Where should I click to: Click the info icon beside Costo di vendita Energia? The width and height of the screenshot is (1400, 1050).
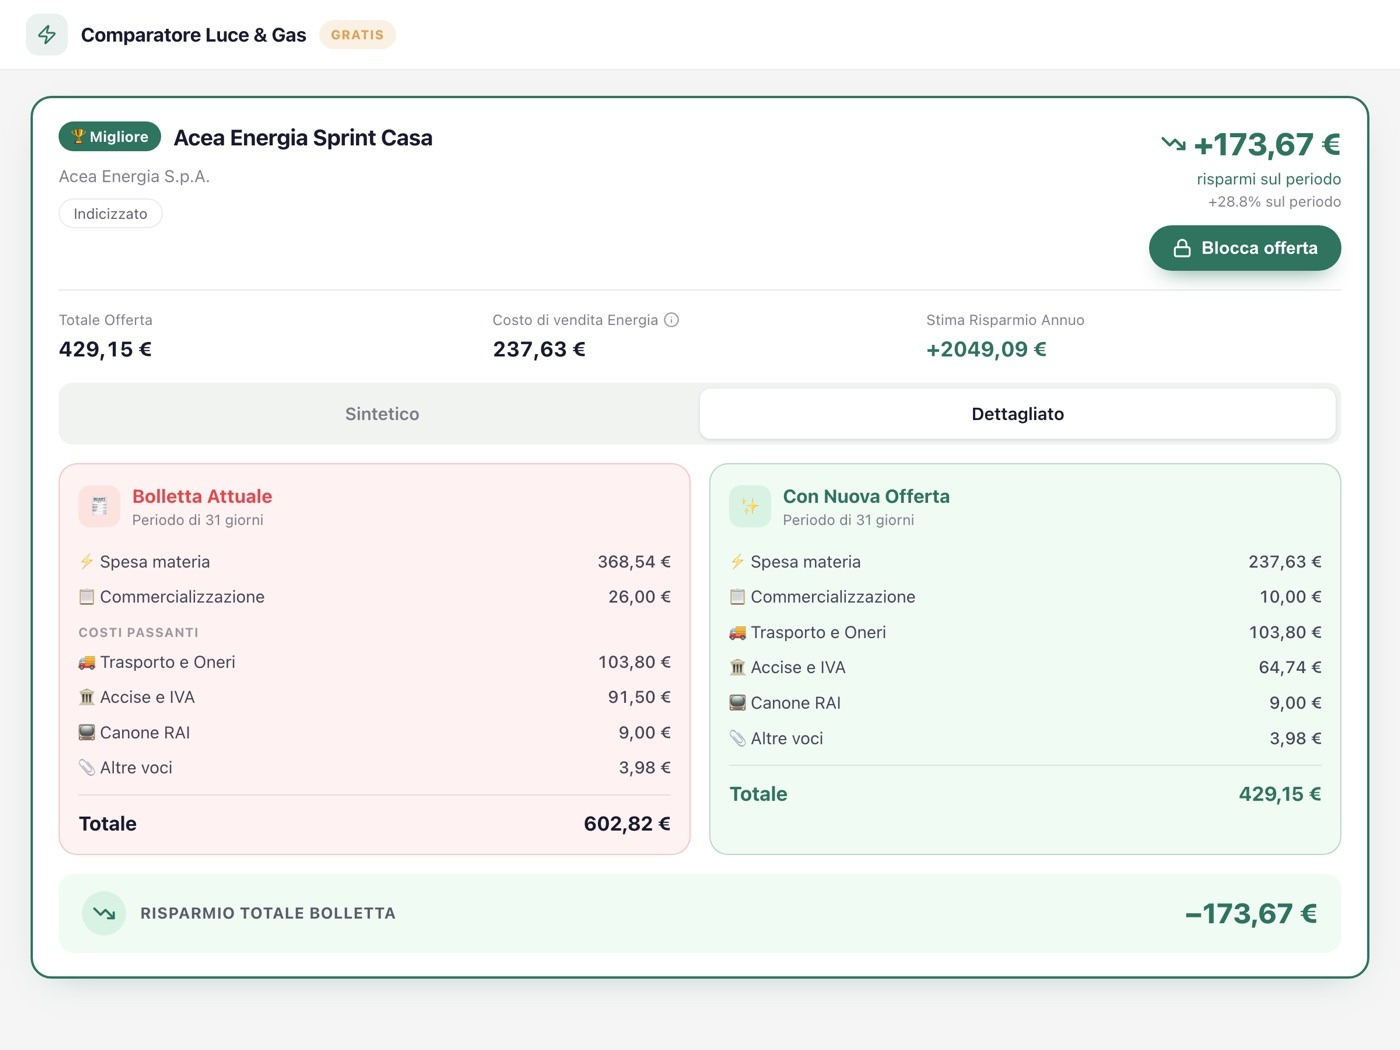point(672,320)
